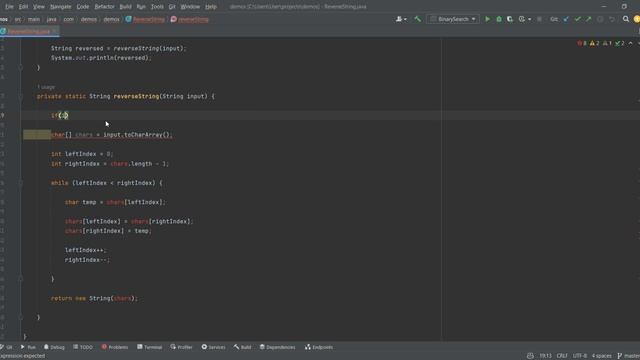The height and width of the screenshot is (360, 640).
Task: Open the Tools menu
Action: coord(157,7)
